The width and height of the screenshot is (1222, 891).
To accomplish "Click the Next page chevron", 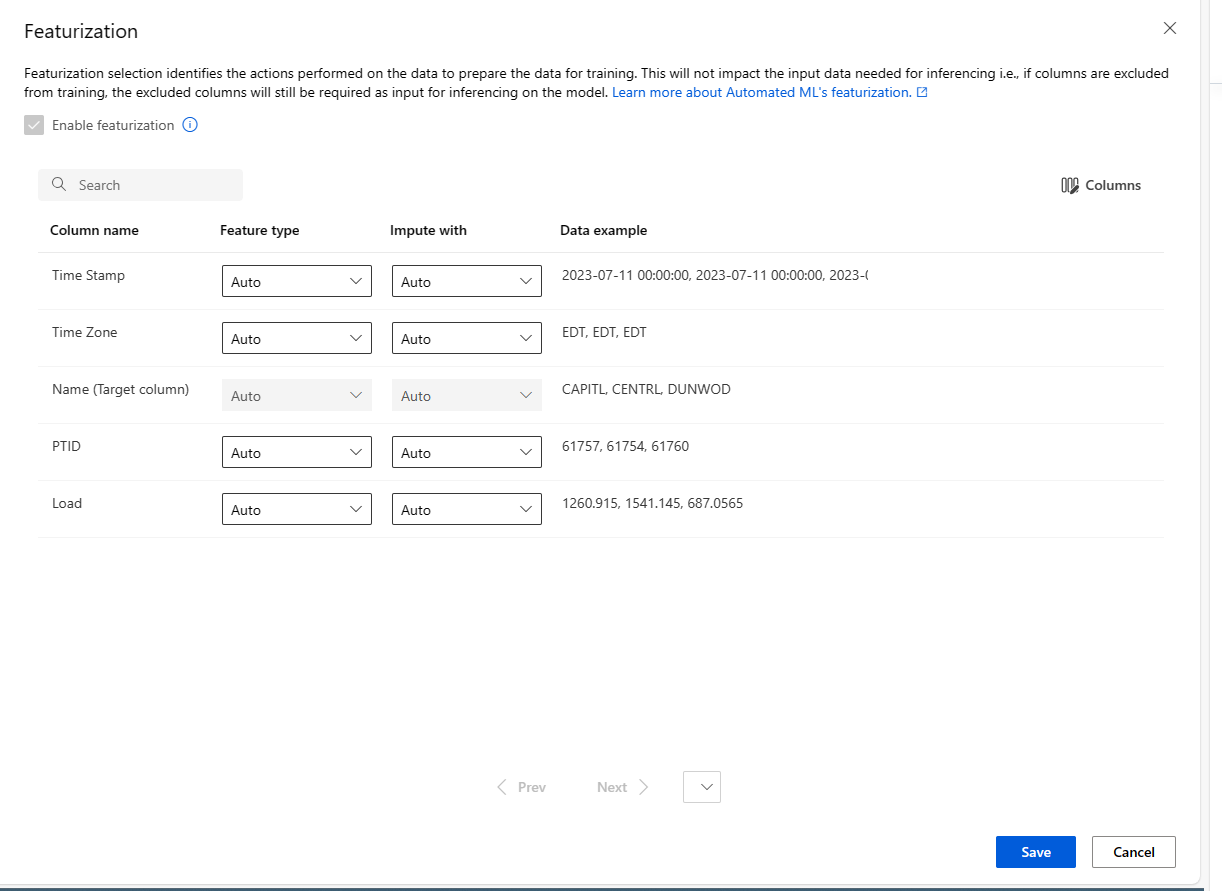I will [x=643, y=787].
